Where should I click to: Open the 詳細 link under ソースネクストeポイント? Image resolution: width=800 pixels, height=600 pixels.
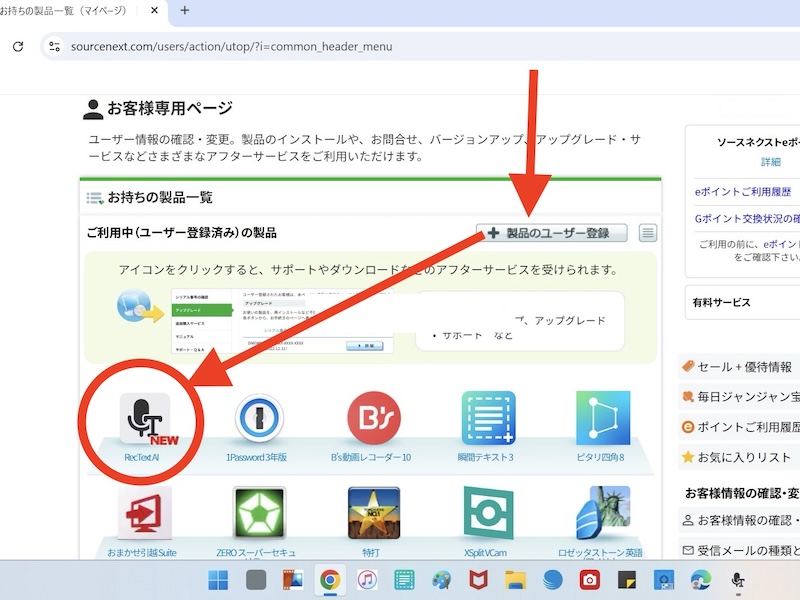coord(770,163)
